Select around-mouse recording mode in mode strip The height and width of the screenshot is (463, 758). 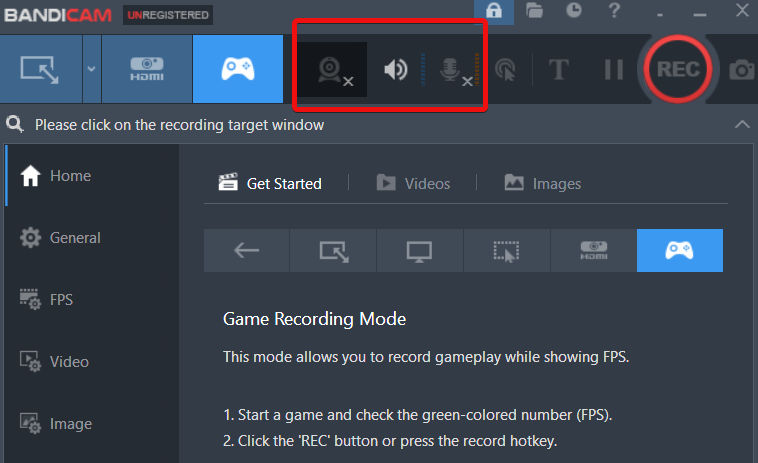click(507, 250)
